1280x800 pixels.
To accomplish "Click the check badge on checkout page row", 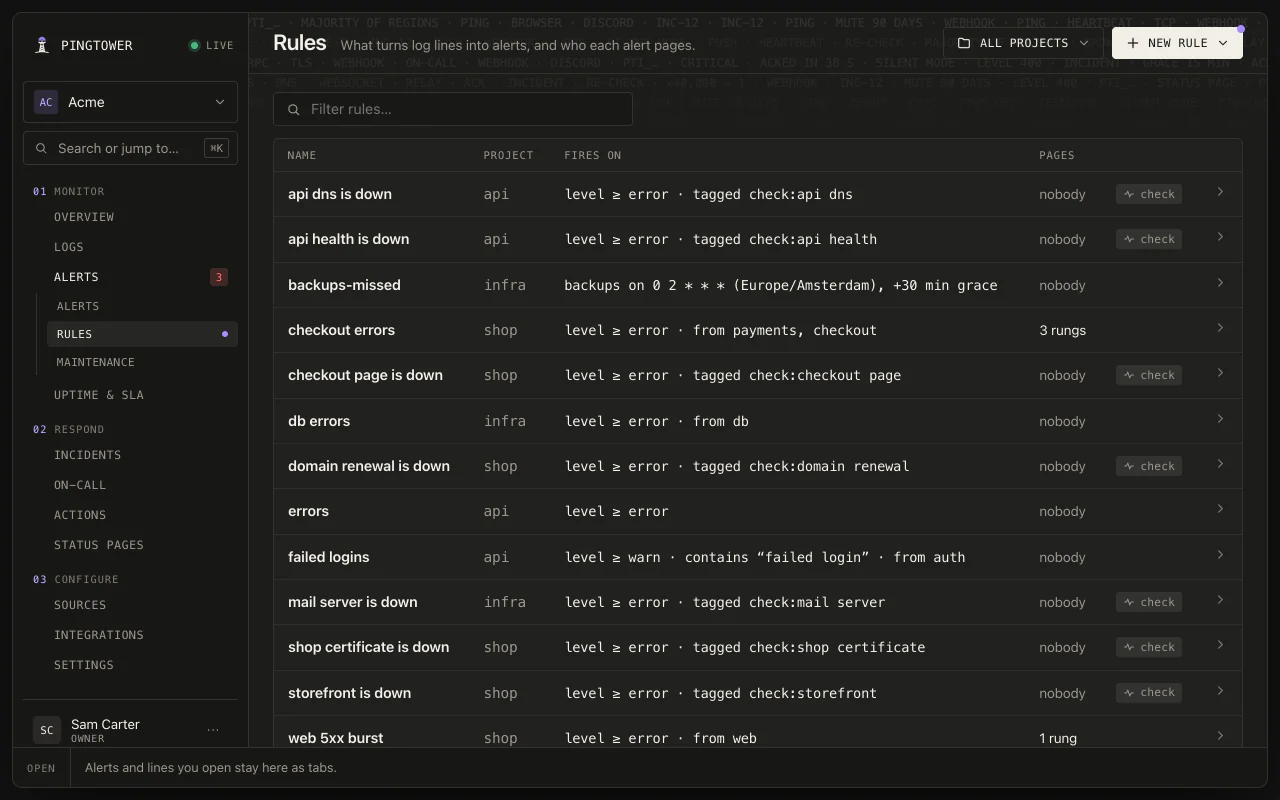I will 1149,375.
